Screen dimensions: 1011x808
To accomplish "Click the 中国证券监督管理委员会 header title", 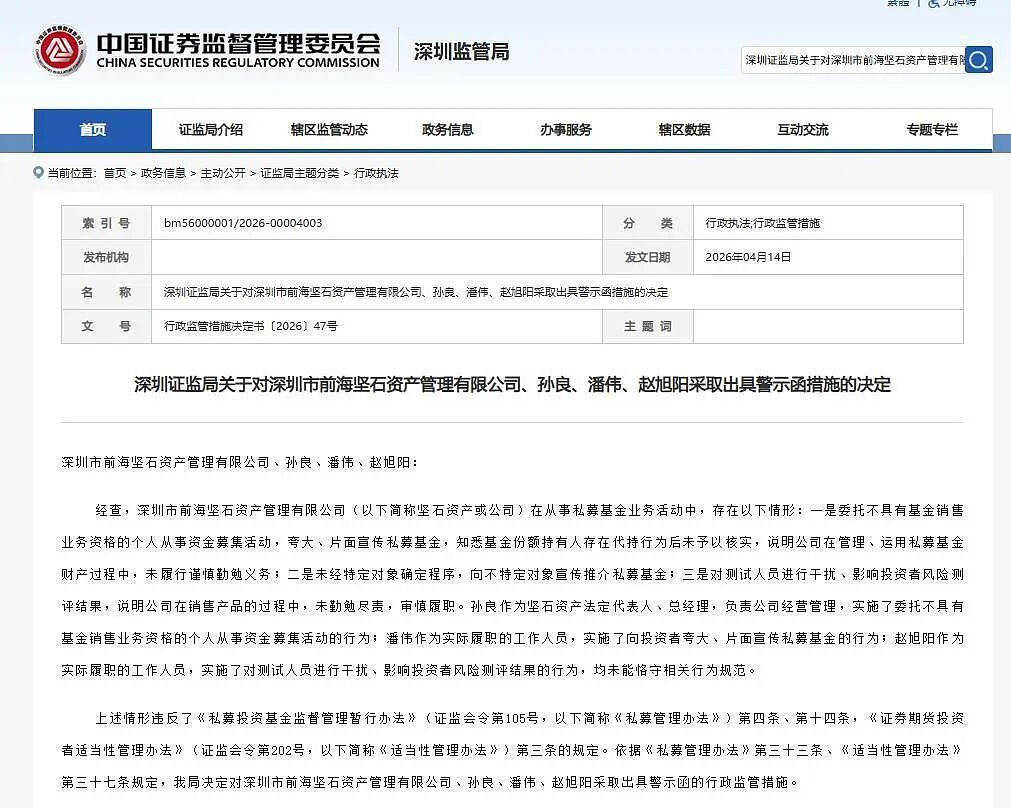I will pyautogui.click(x=239, y=43).
